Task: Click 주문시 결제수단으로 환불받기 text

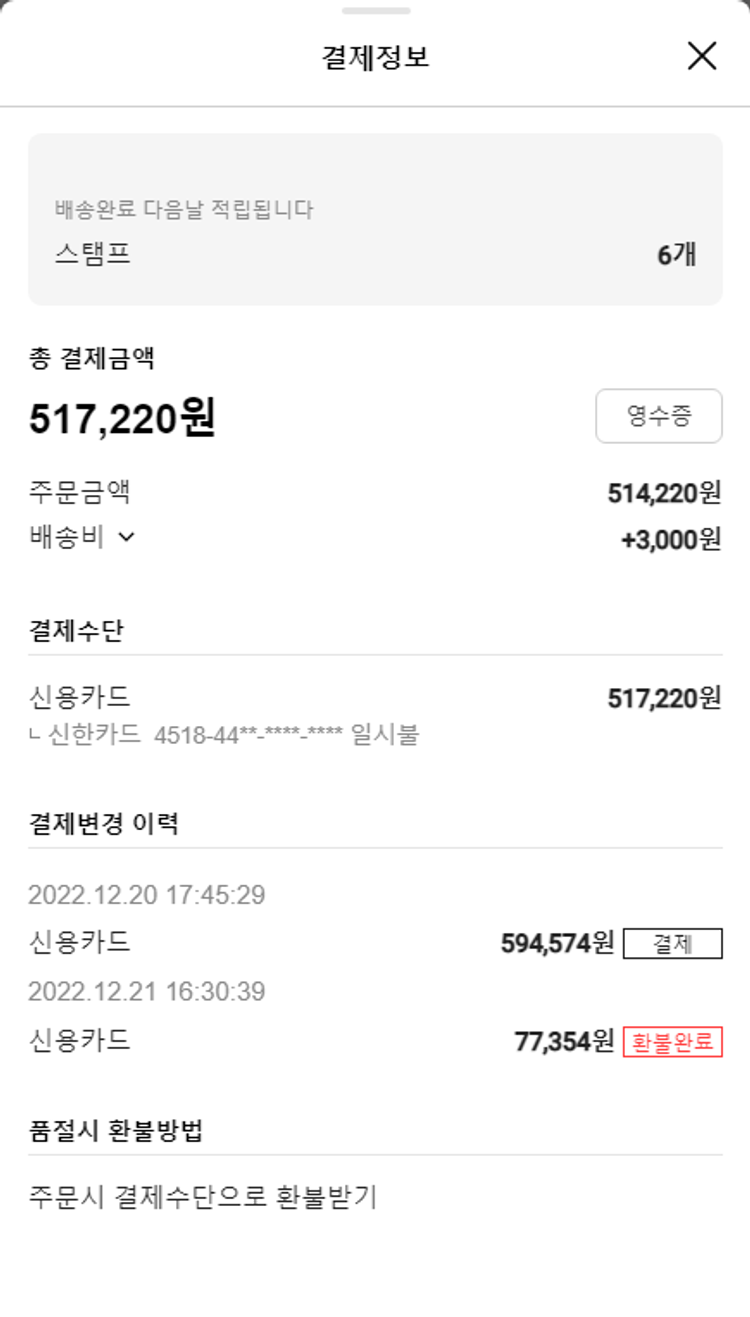Action: pos(202,1197)
